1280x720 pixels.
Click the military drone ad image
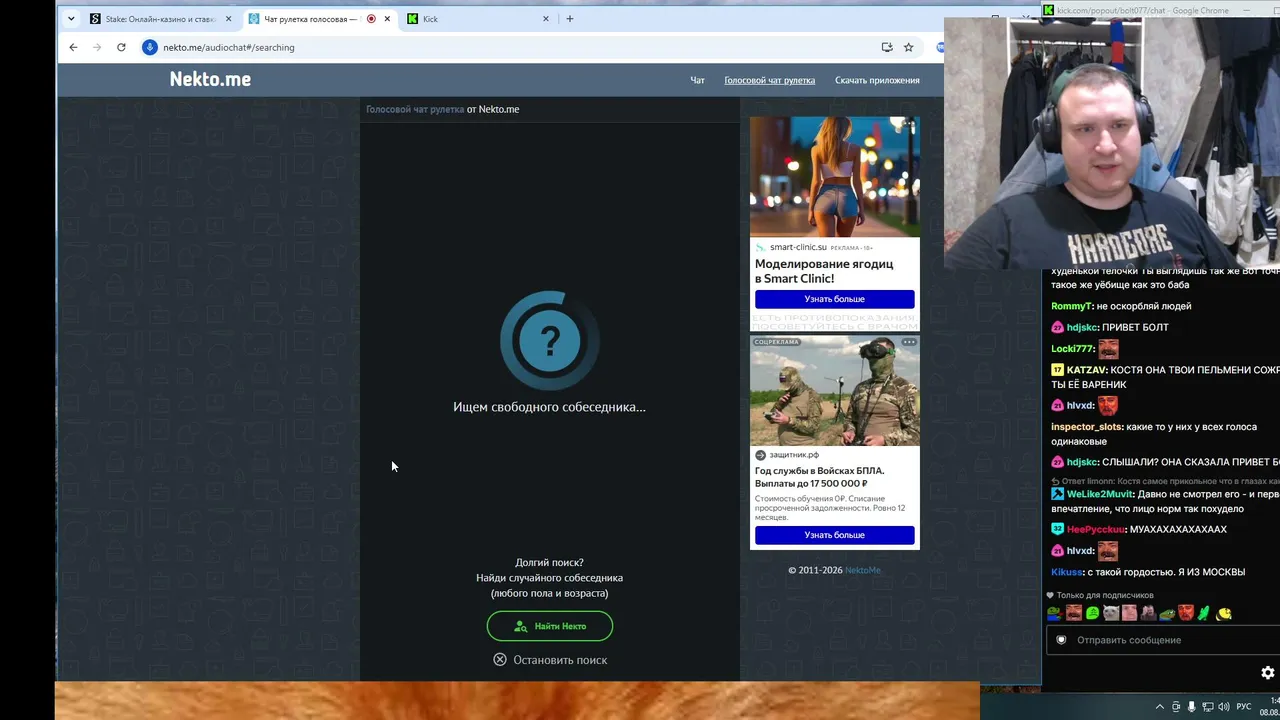(x=834, y=391)
